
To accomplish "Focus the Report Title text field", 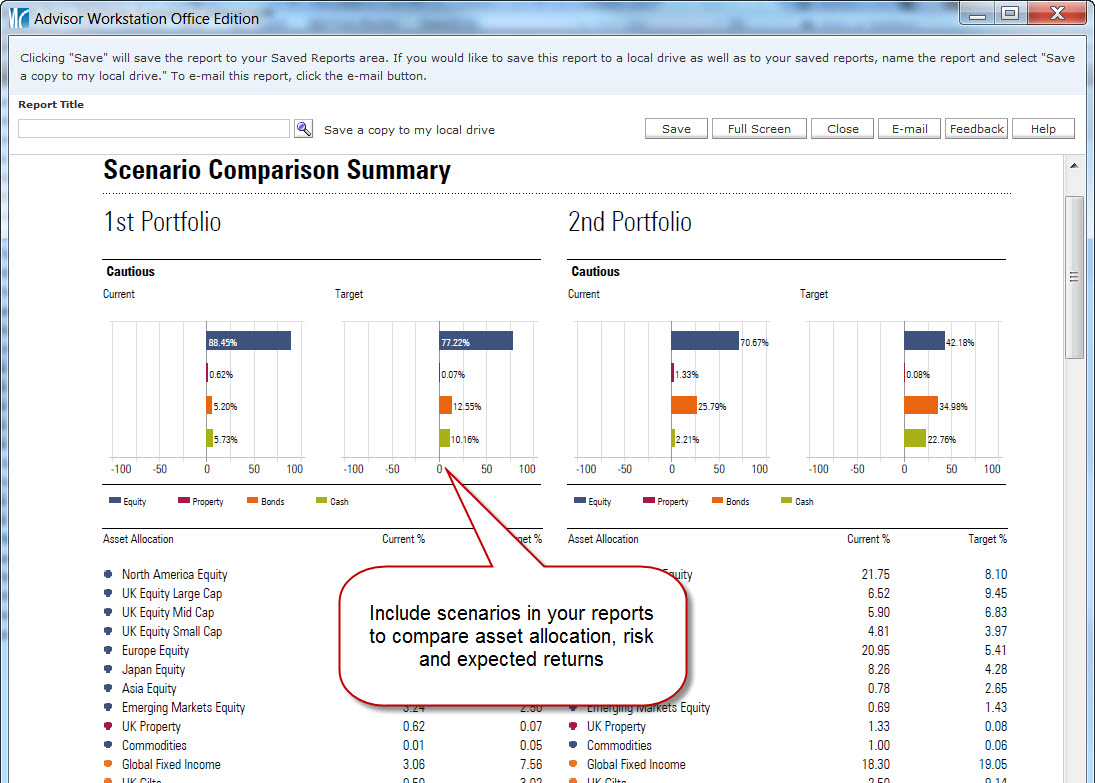I will [x=154, y=129].
